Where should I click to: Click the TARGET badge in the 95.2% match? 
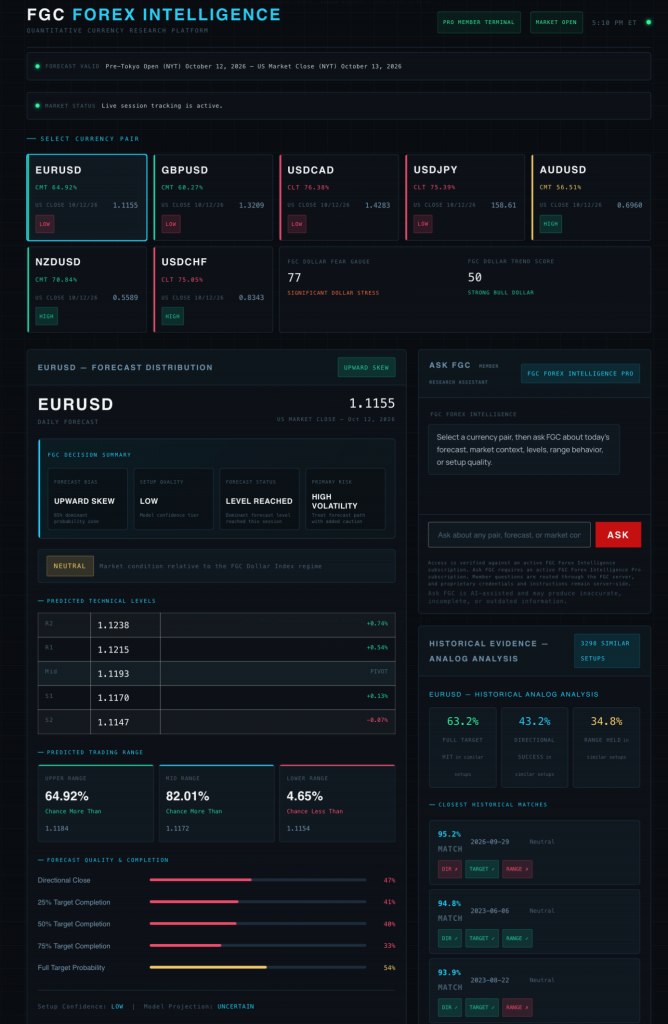tap(482, 869)
